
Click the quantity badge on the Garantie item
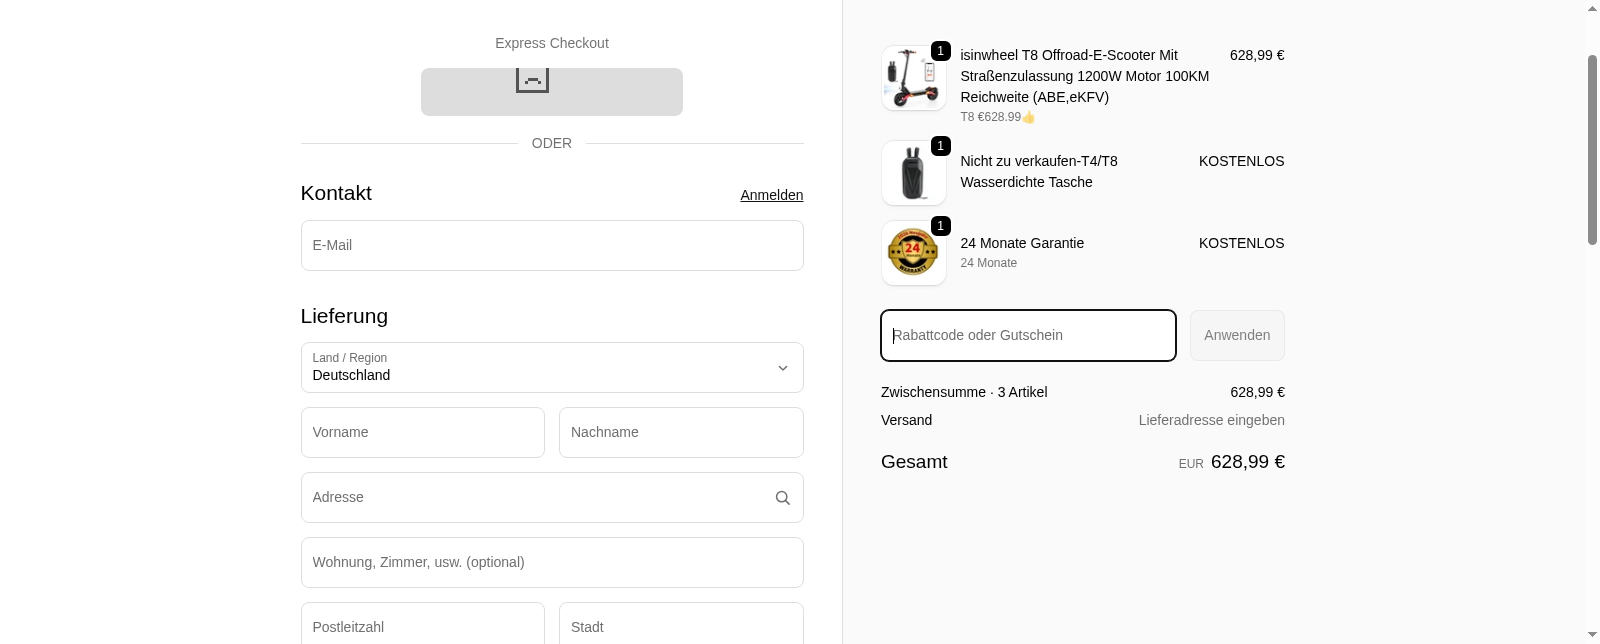coord(940,226)
